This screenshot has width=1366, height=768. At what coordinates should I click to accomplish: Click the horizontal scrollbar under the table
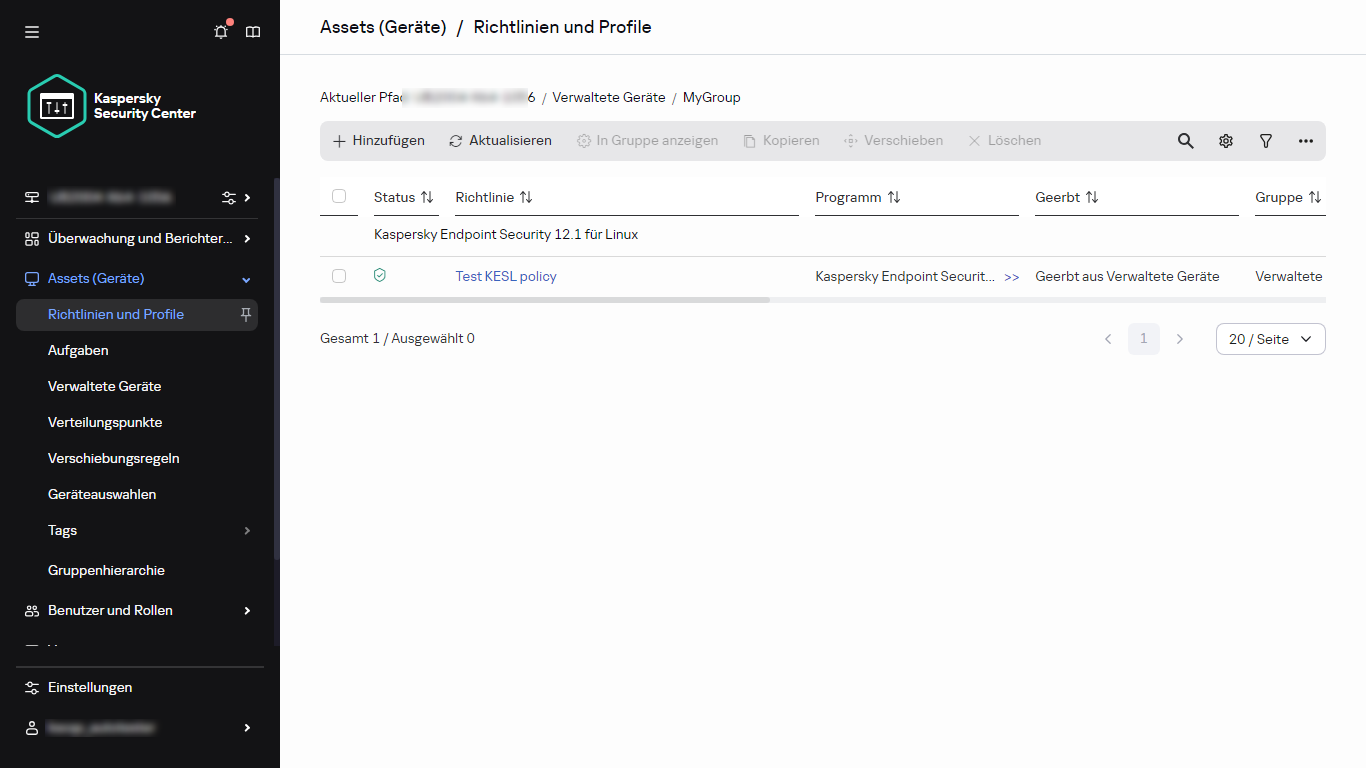pos(545,300)
